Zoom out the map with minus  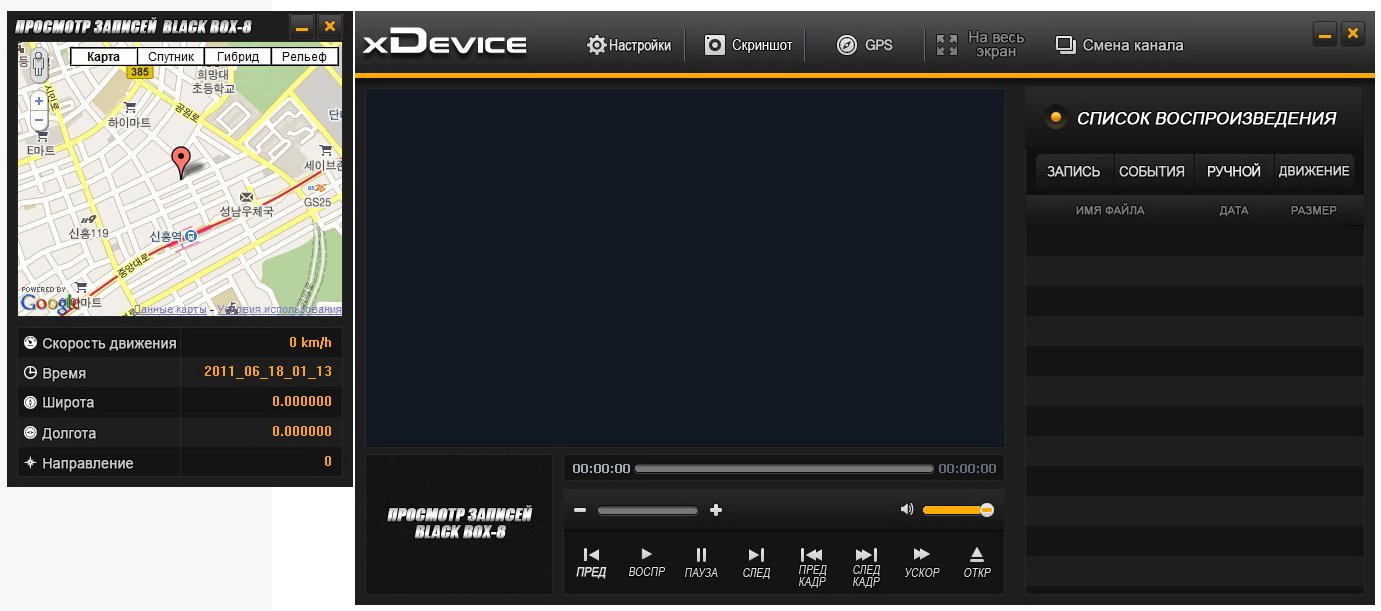point(39,119)
